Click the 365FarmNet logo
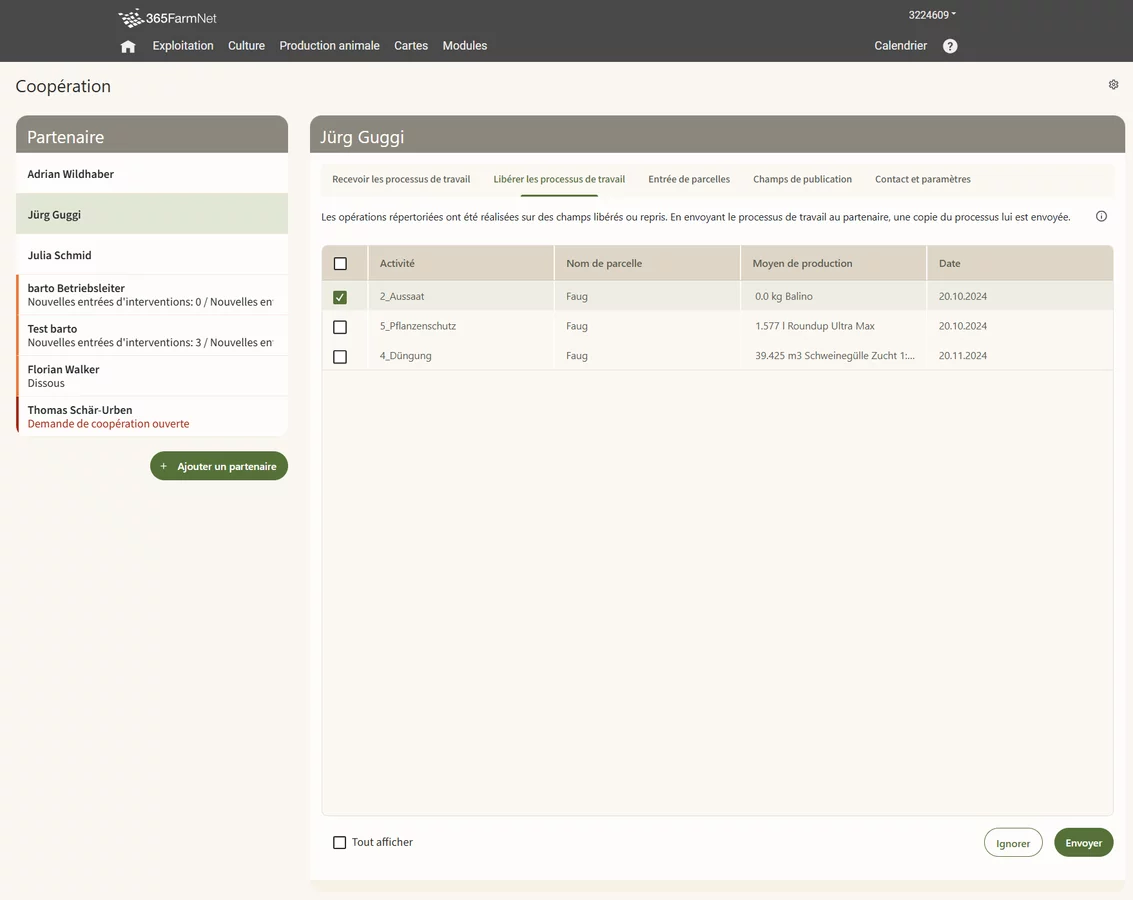The height and width of the screenshot is (900, 1133). click(x=167, y=18)
